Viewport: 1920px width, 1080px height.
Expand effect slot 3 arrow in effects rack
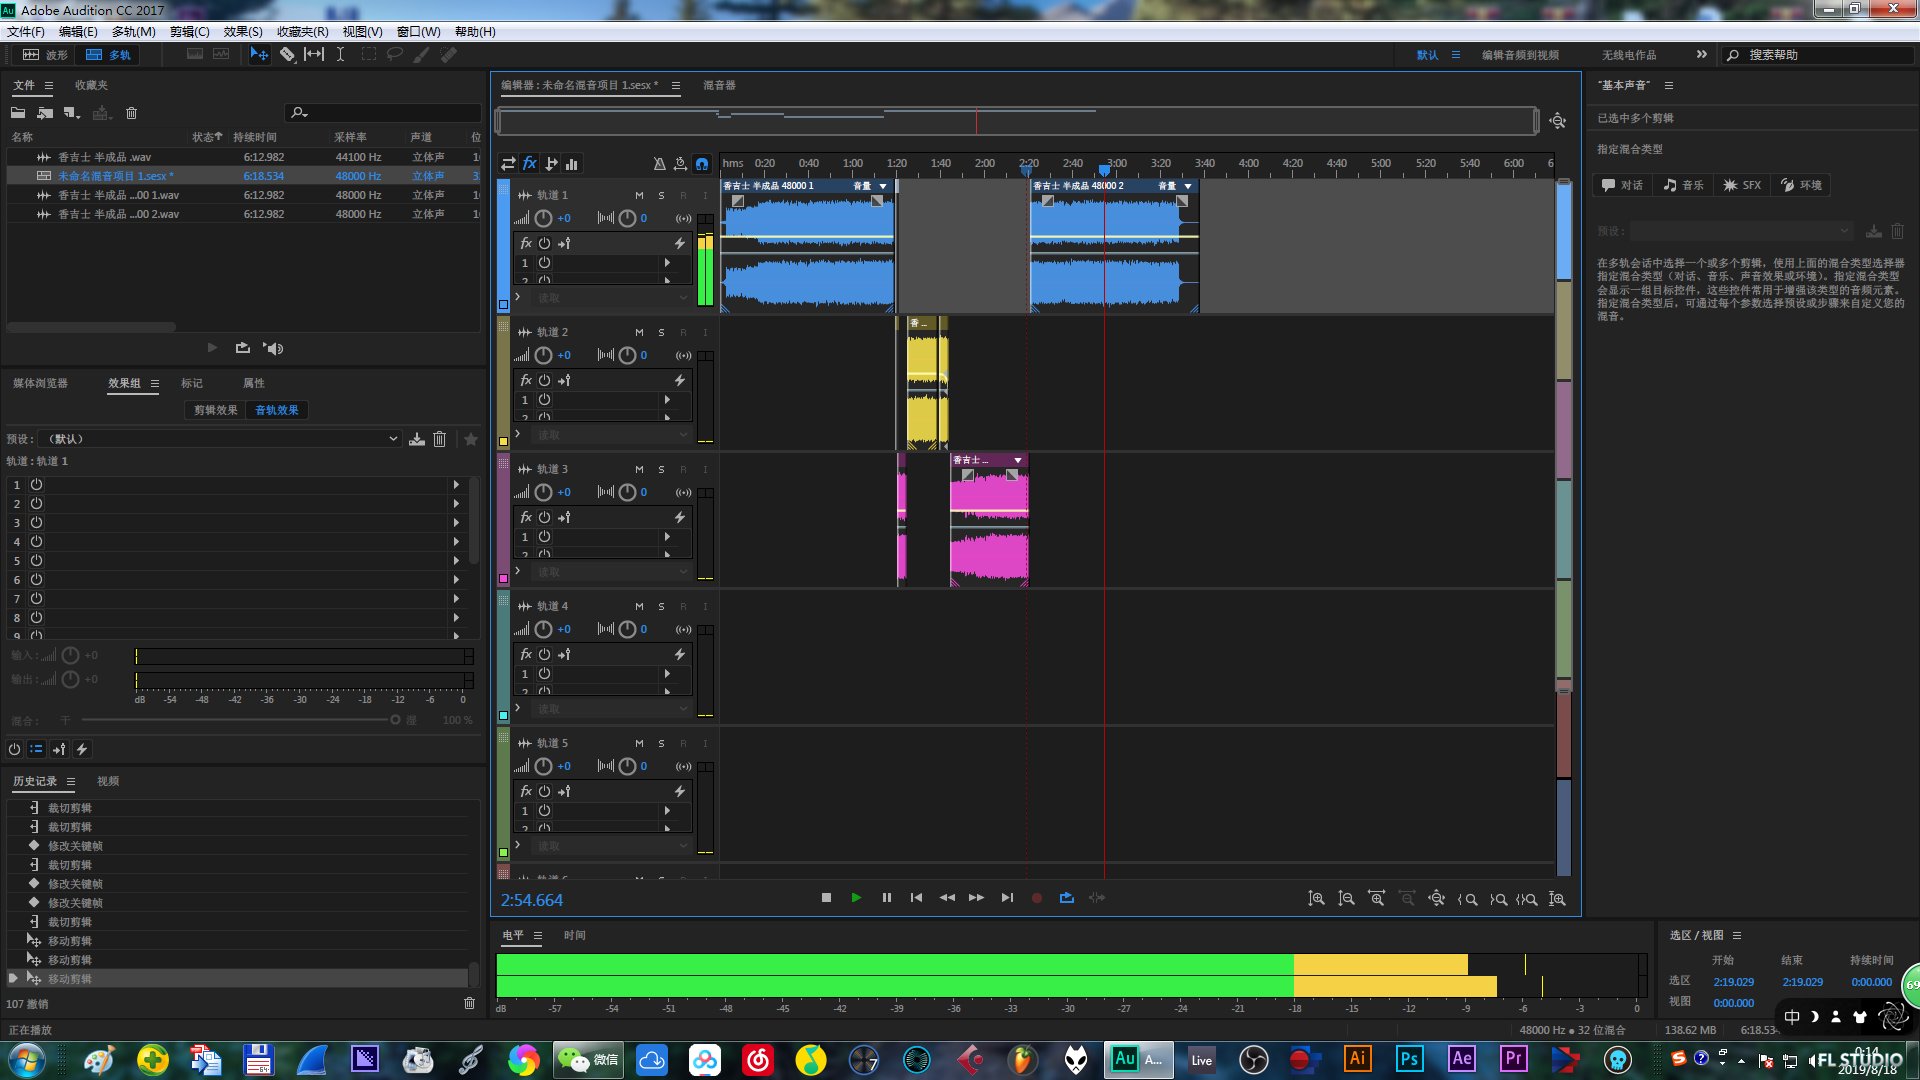[x=456, y=522]
